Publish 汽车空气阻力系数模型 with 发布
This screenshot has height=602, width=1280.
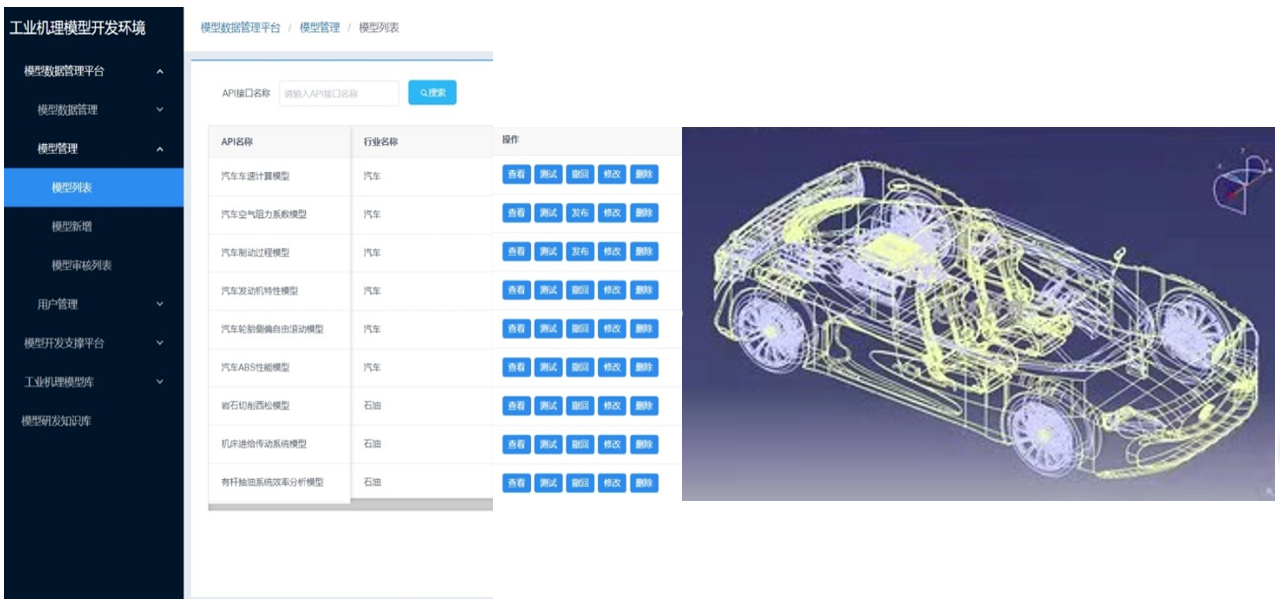pos(580,213)
